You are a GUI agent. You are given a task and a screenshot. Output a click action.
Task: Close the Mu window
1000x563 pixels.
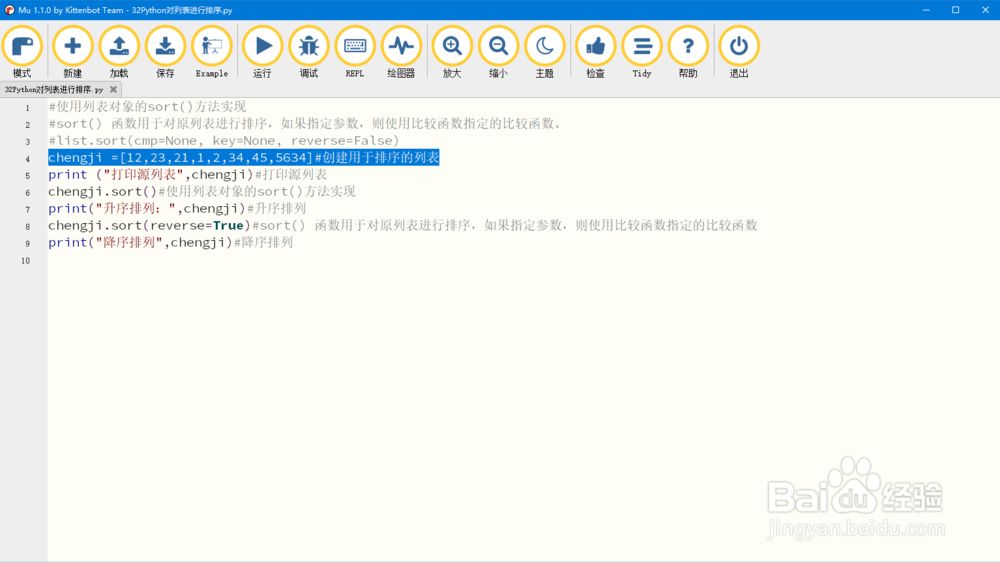985,10
